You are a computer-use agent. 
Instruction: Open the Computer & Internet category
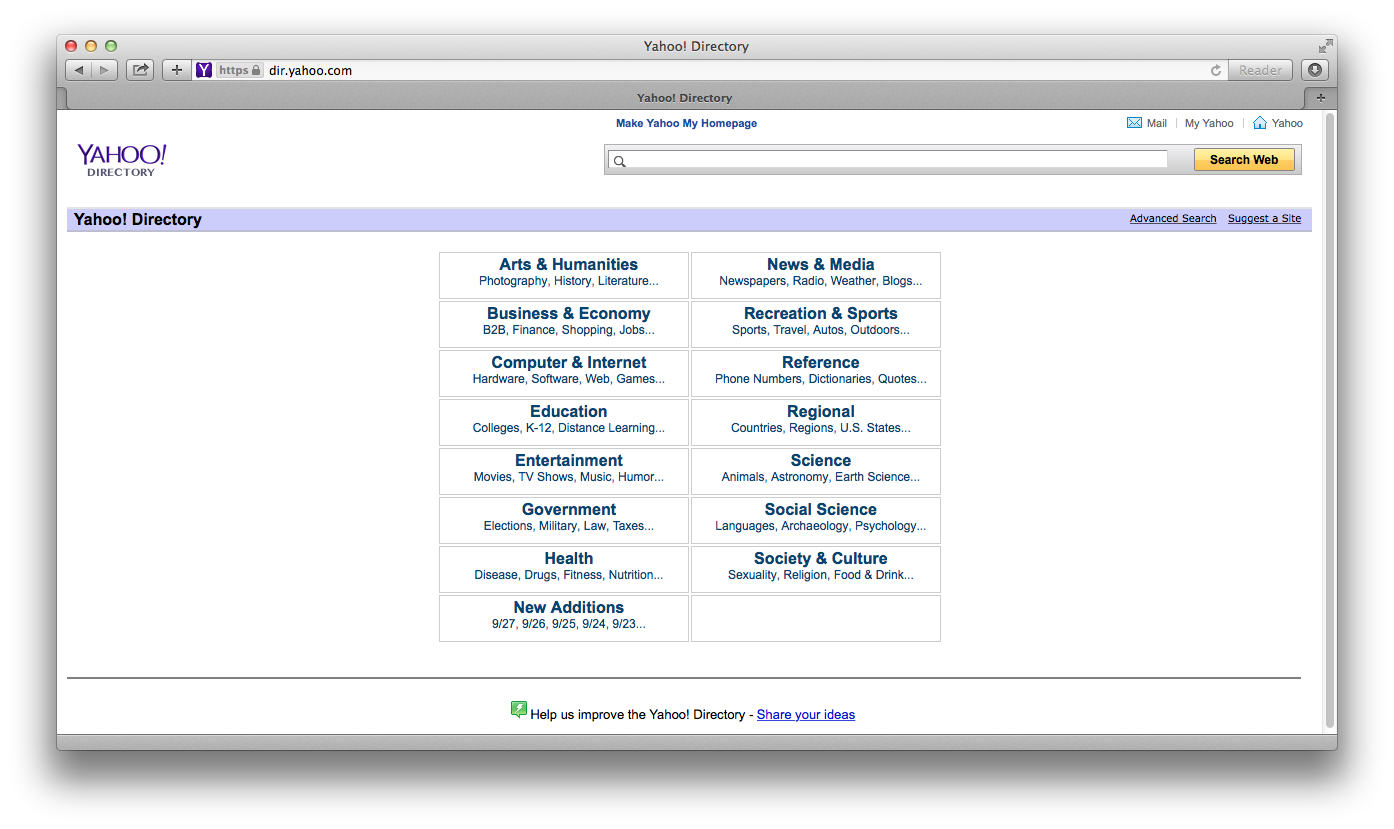pos(568,362)
